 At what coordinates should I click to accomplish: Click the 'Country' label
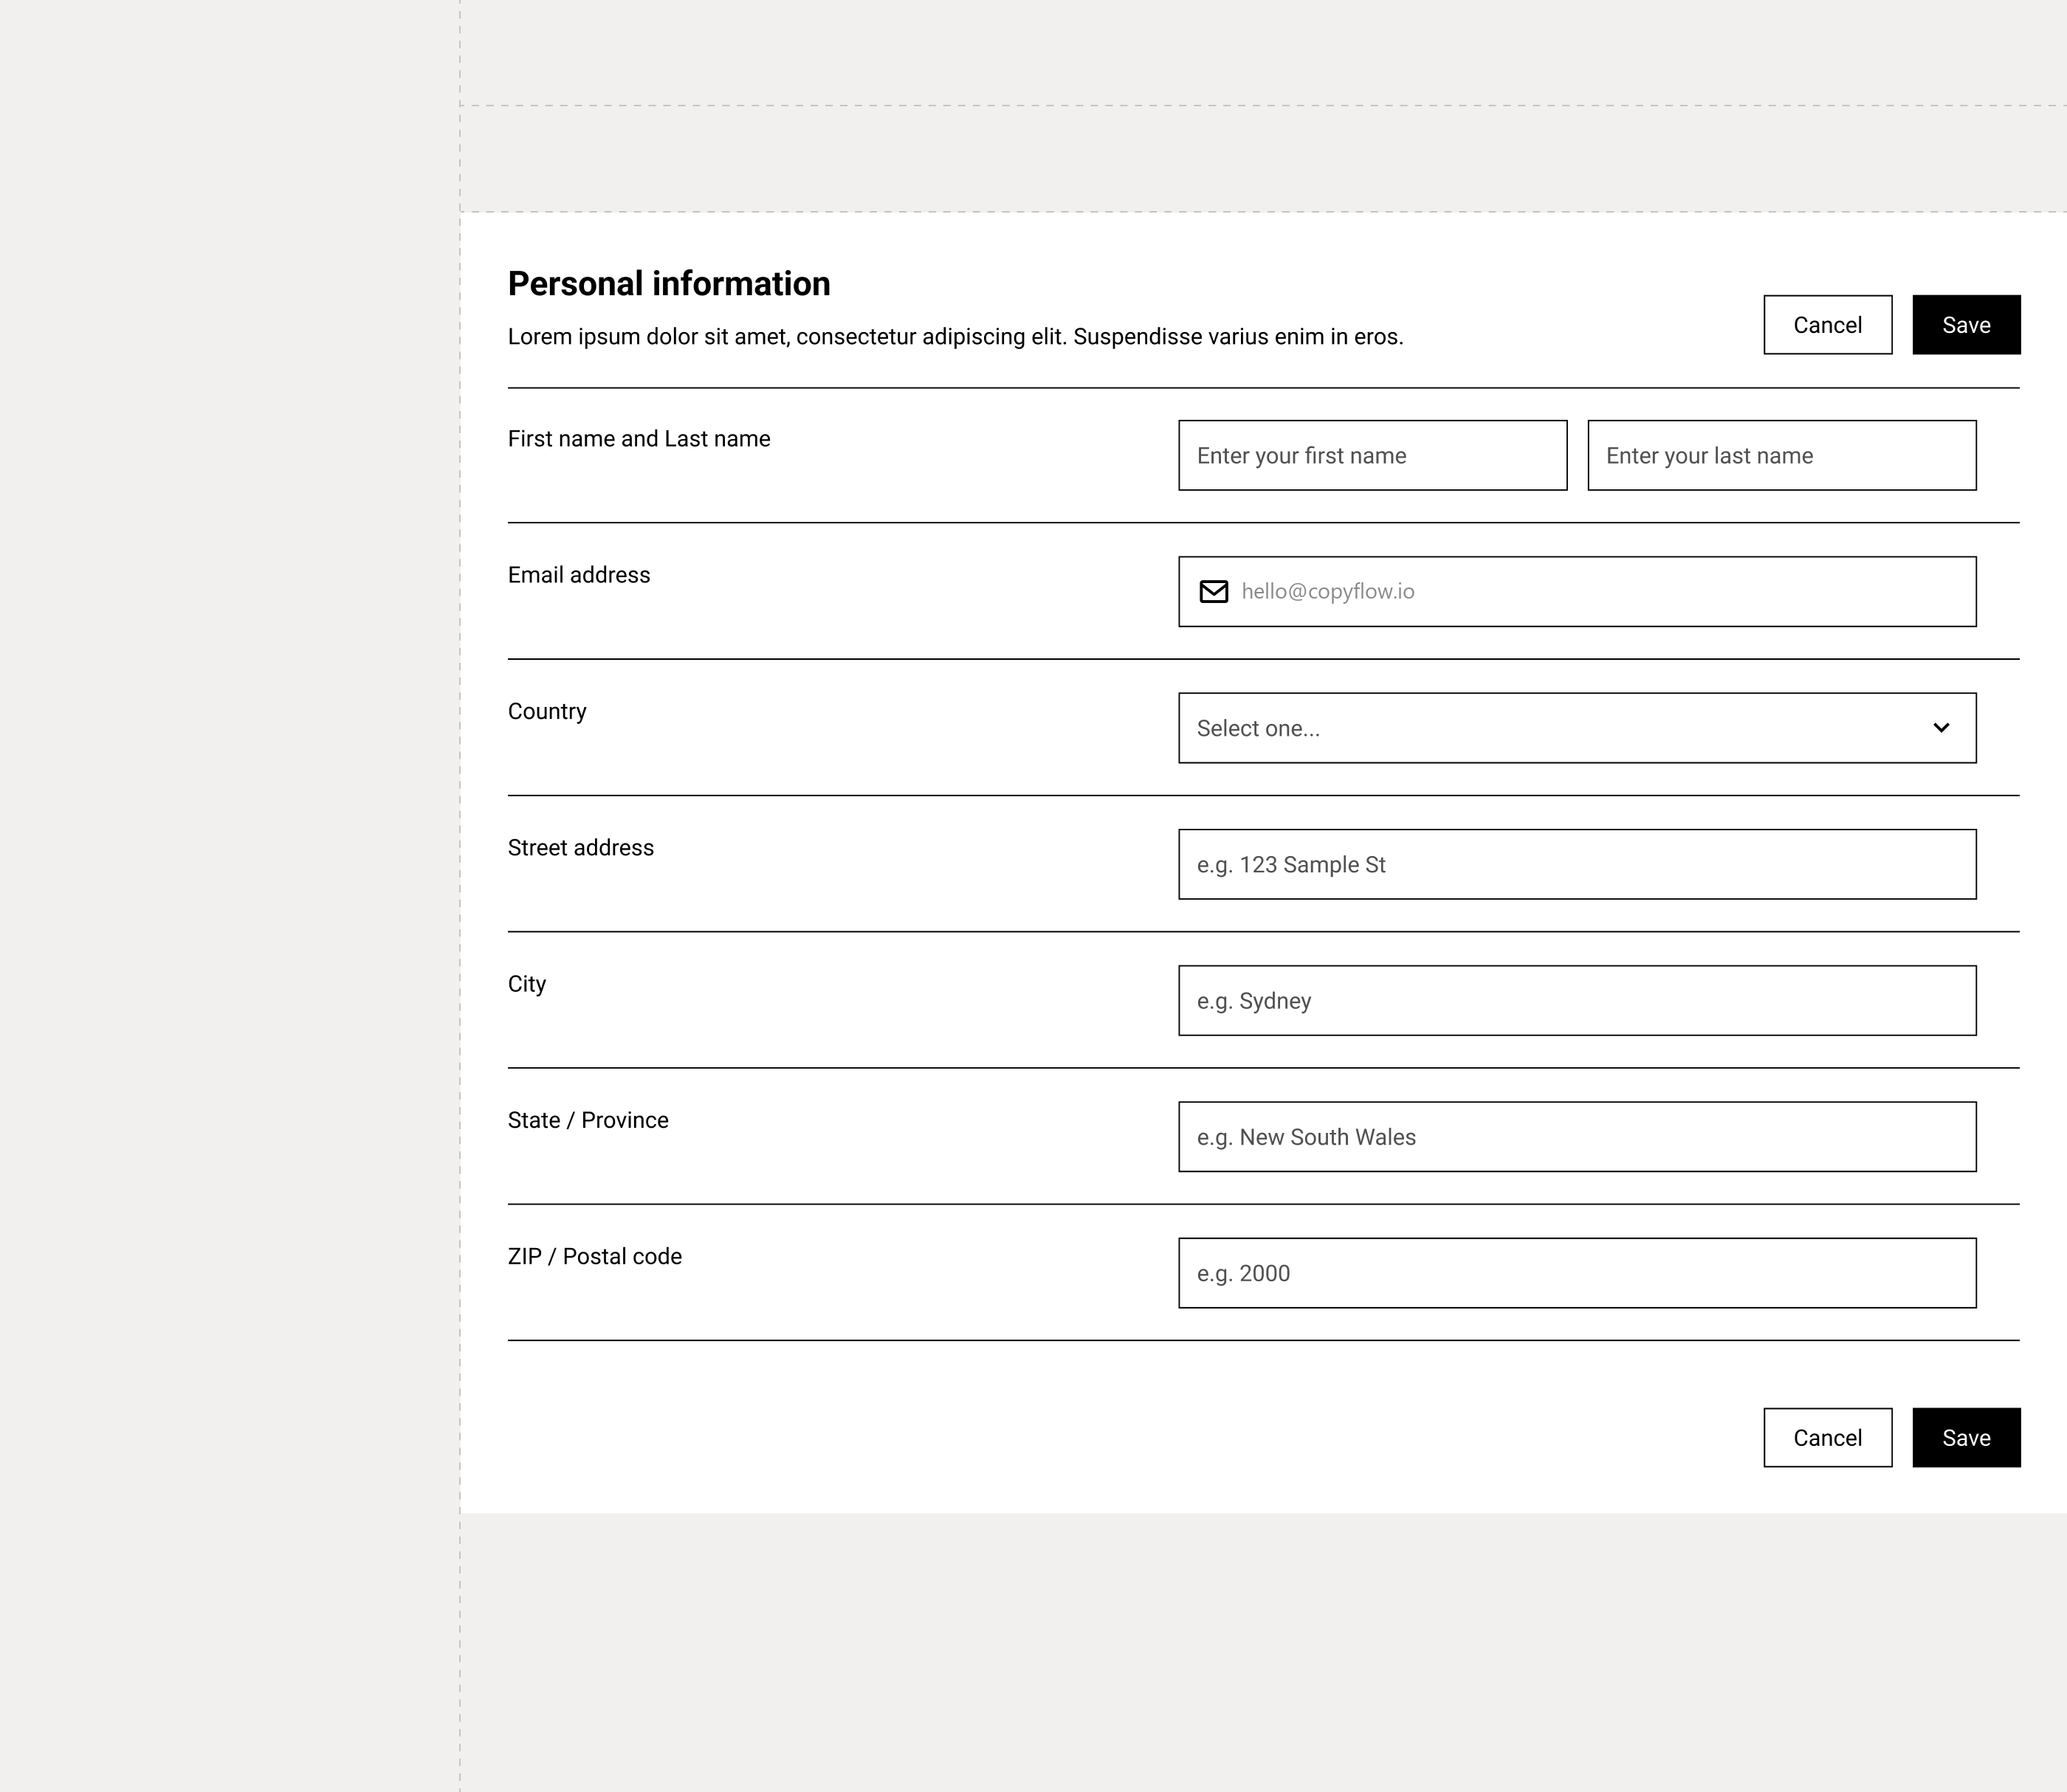(x=547, y=712)
